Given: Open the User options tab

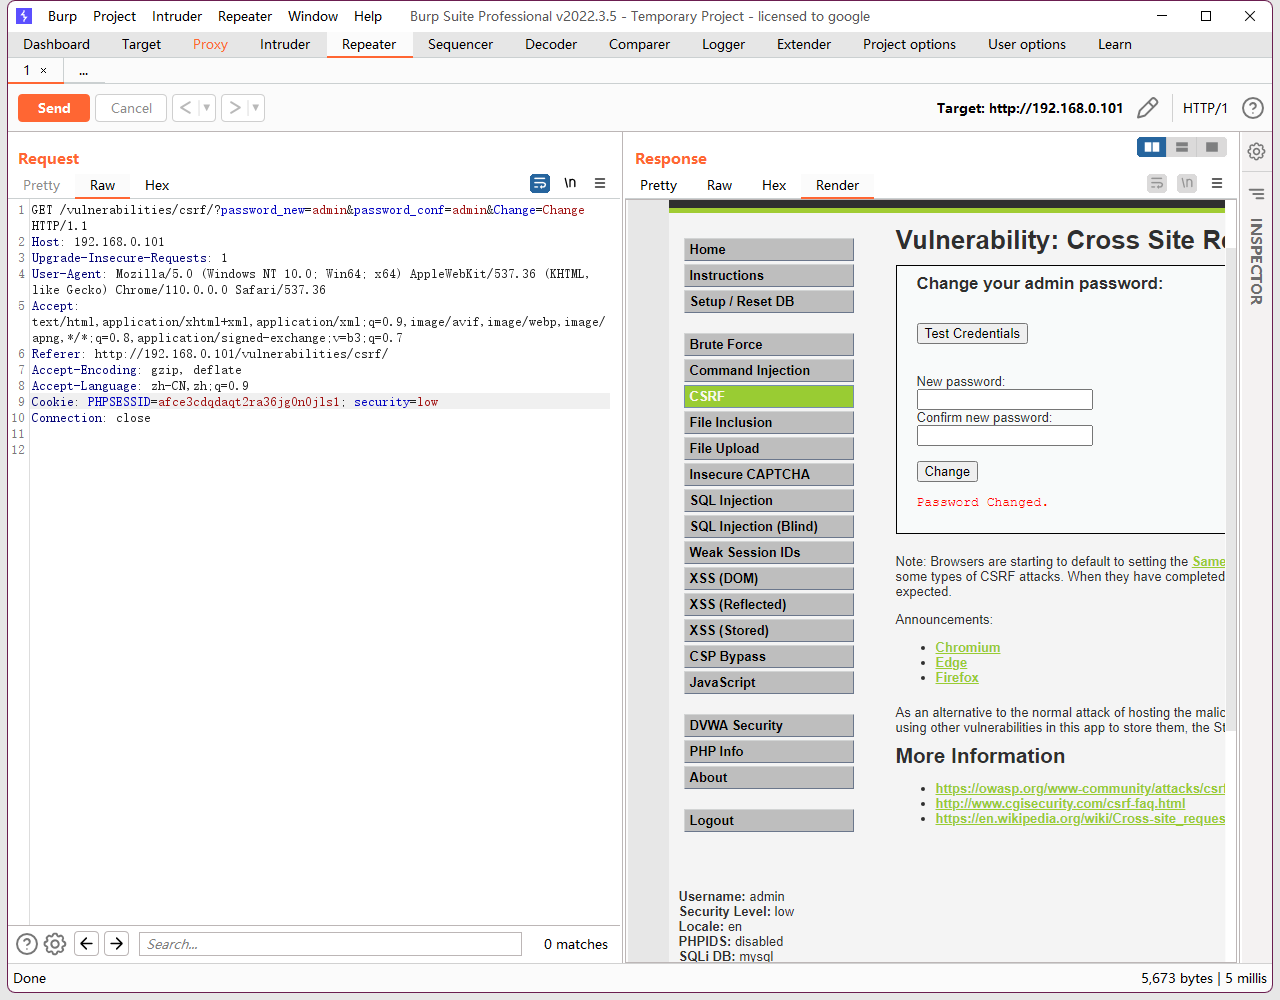Looking at the screenshot, I should point(1027,44).
